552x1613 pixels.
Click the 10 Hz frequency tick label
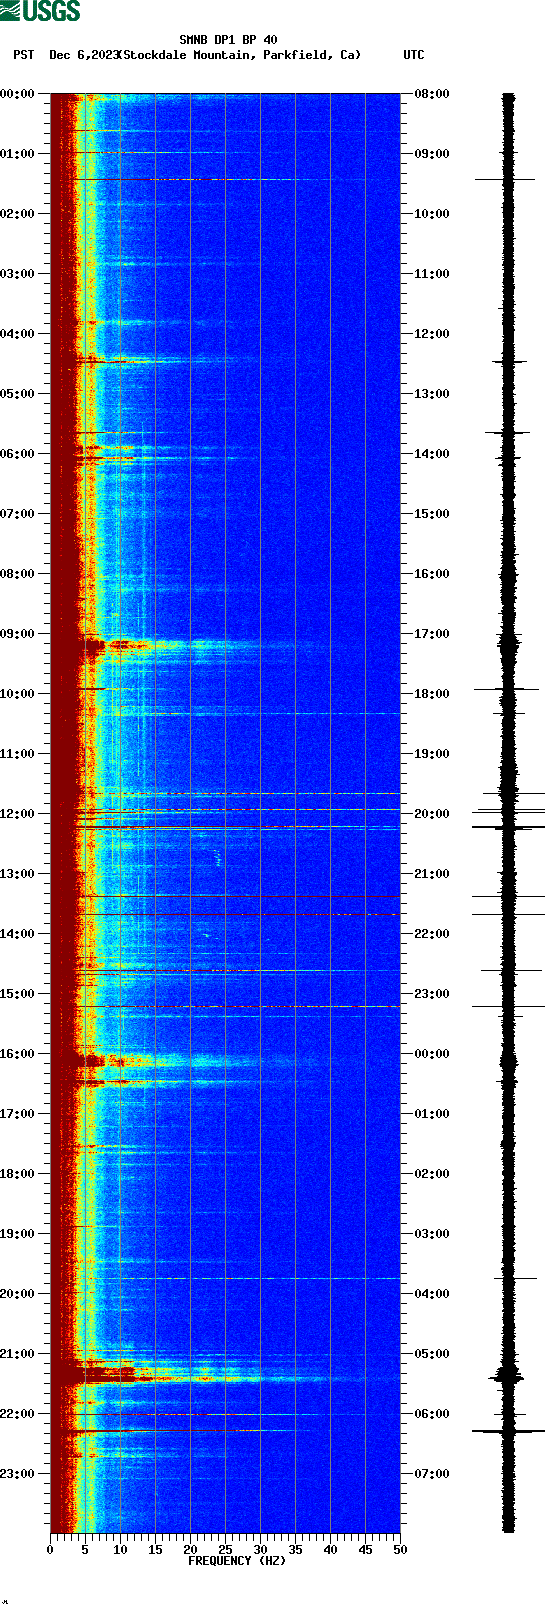120,1550
